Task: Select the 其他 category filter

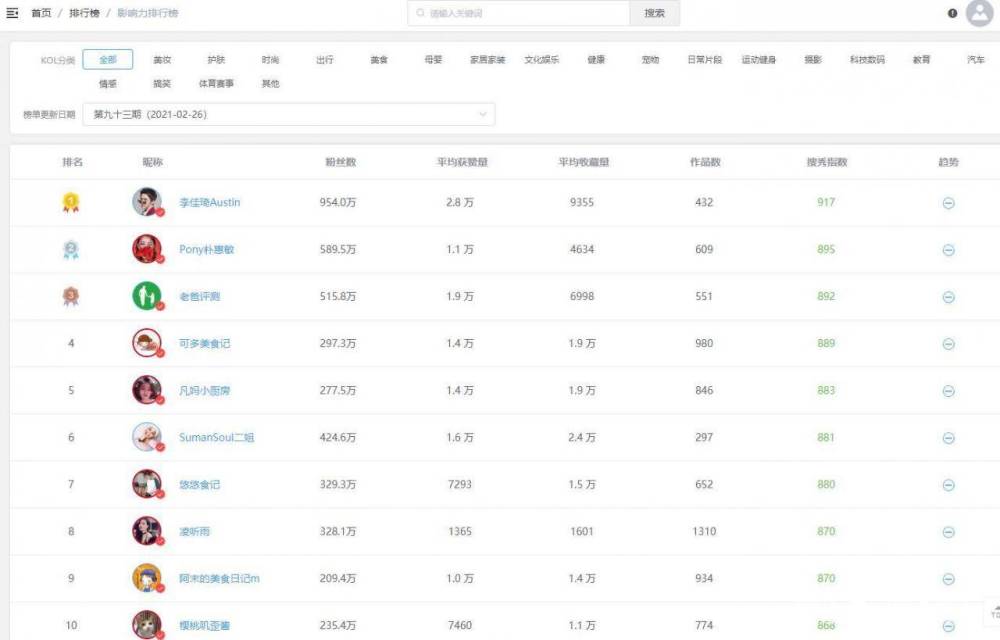Action: coord(270,84)
